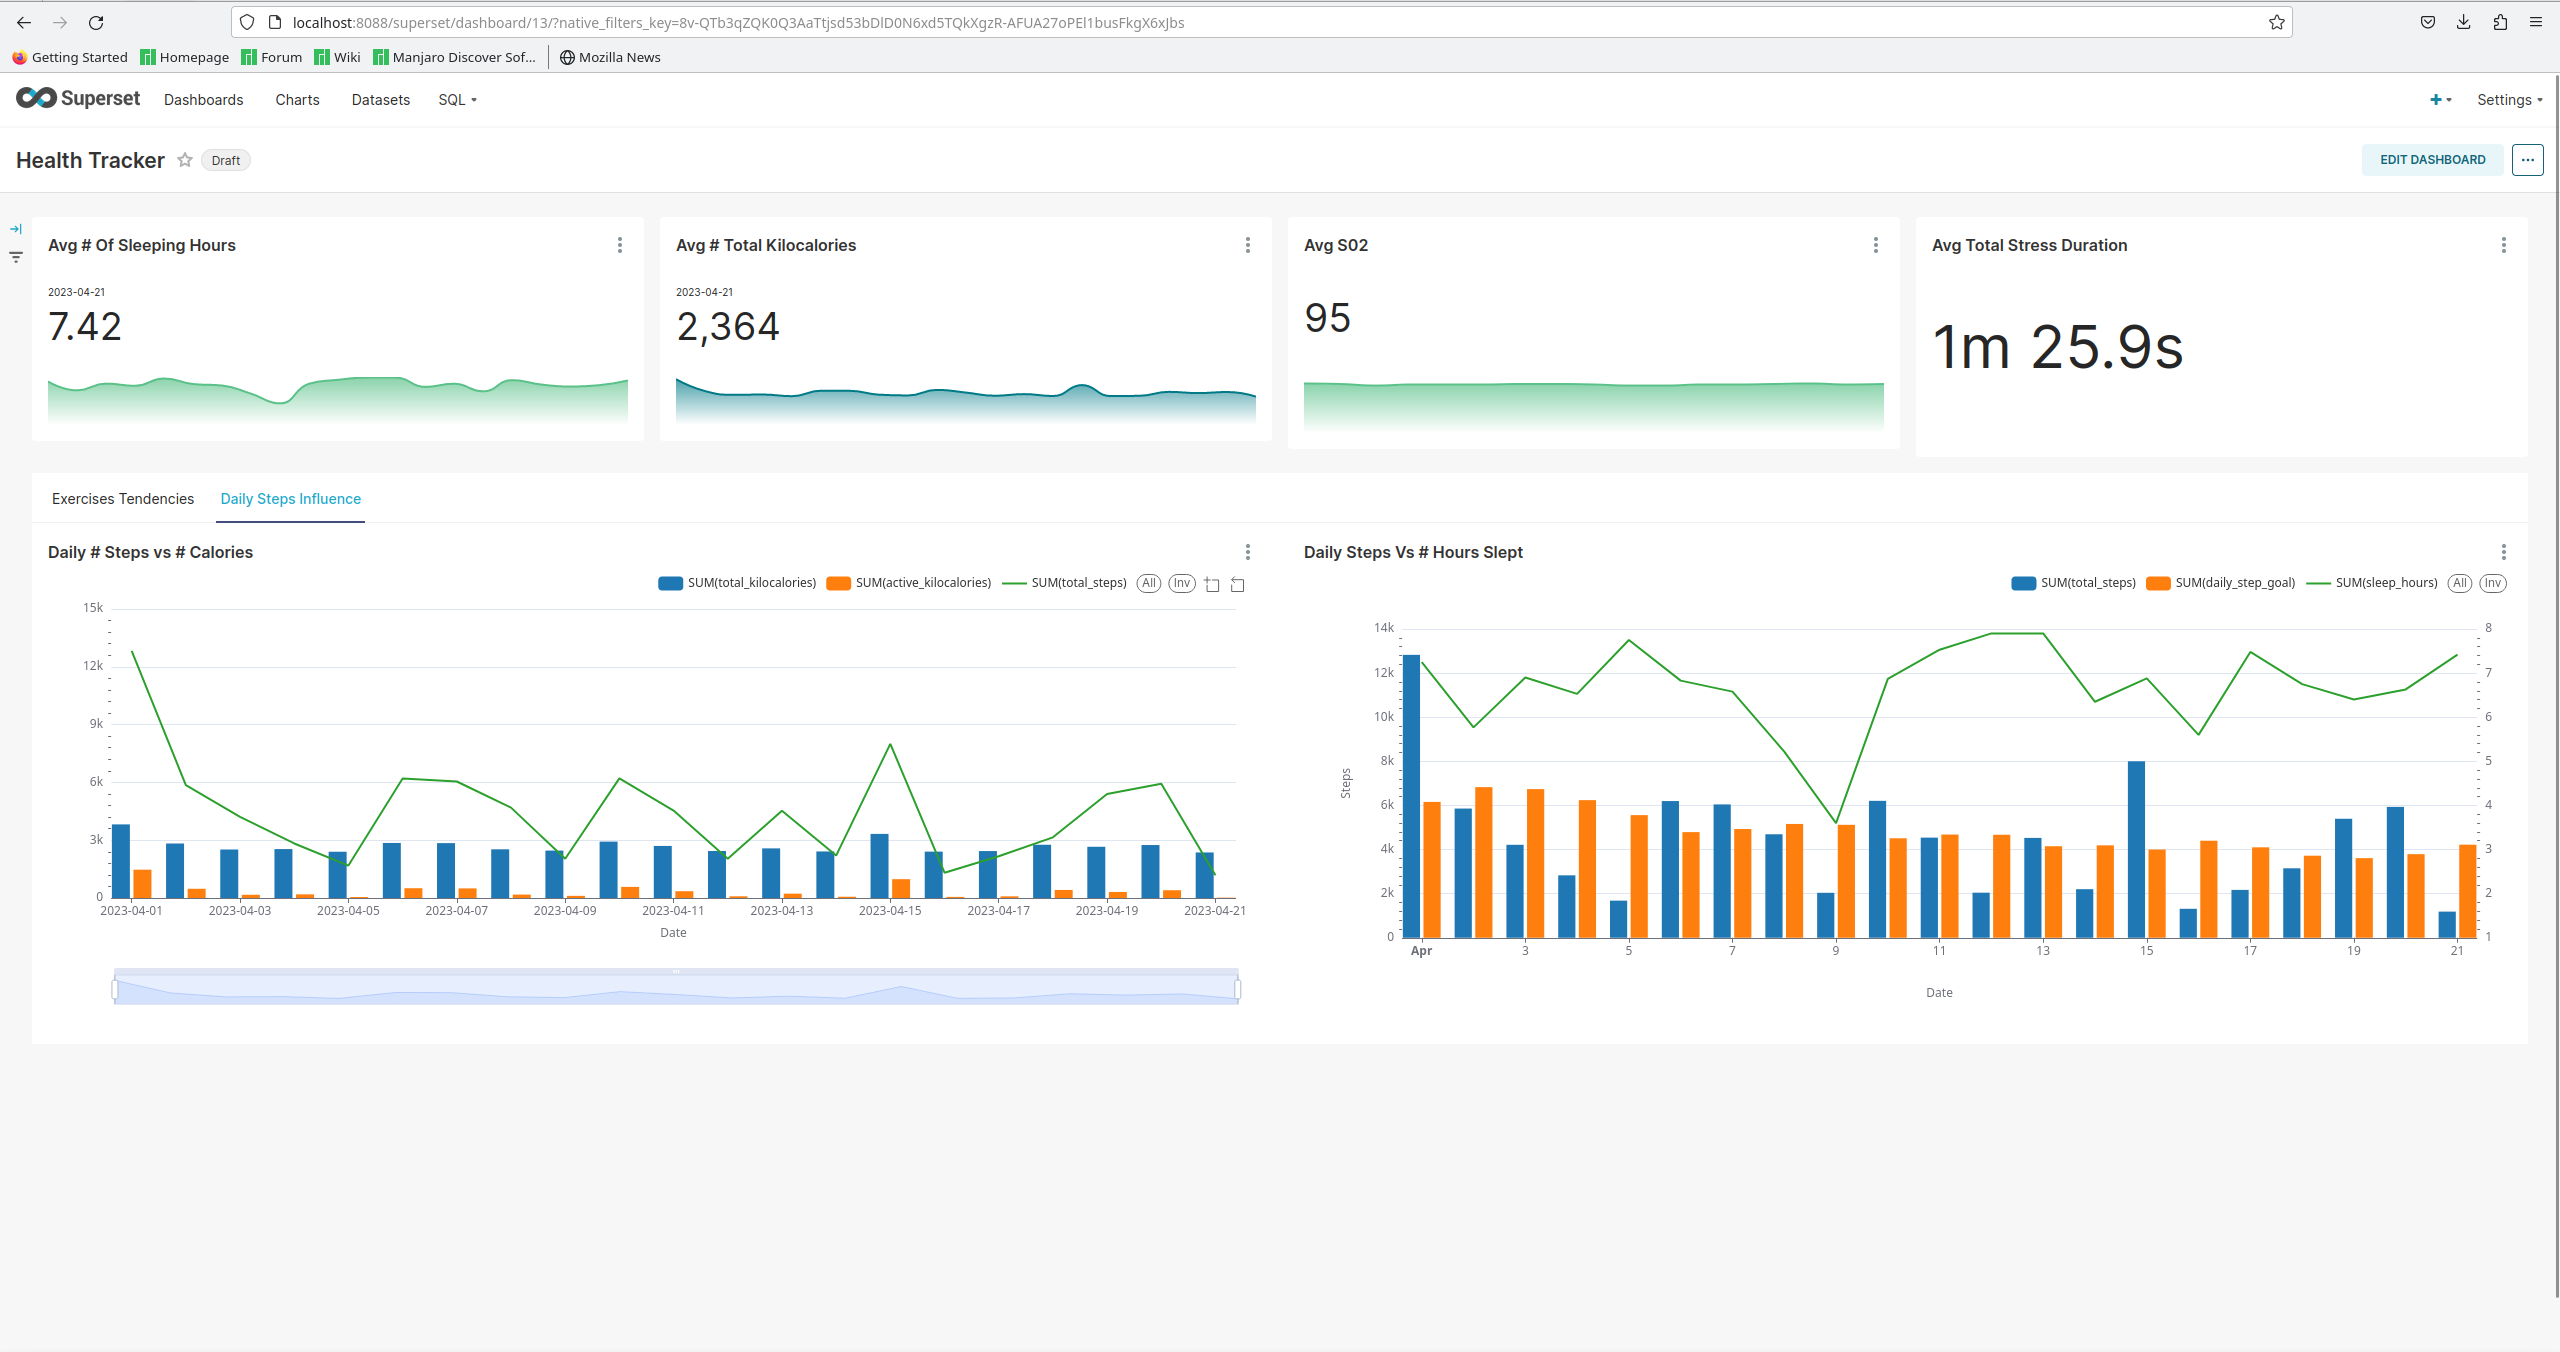Select the Exercises Tendencies tab
This screenshot has height=1352, width=2560.
(122, 497)
